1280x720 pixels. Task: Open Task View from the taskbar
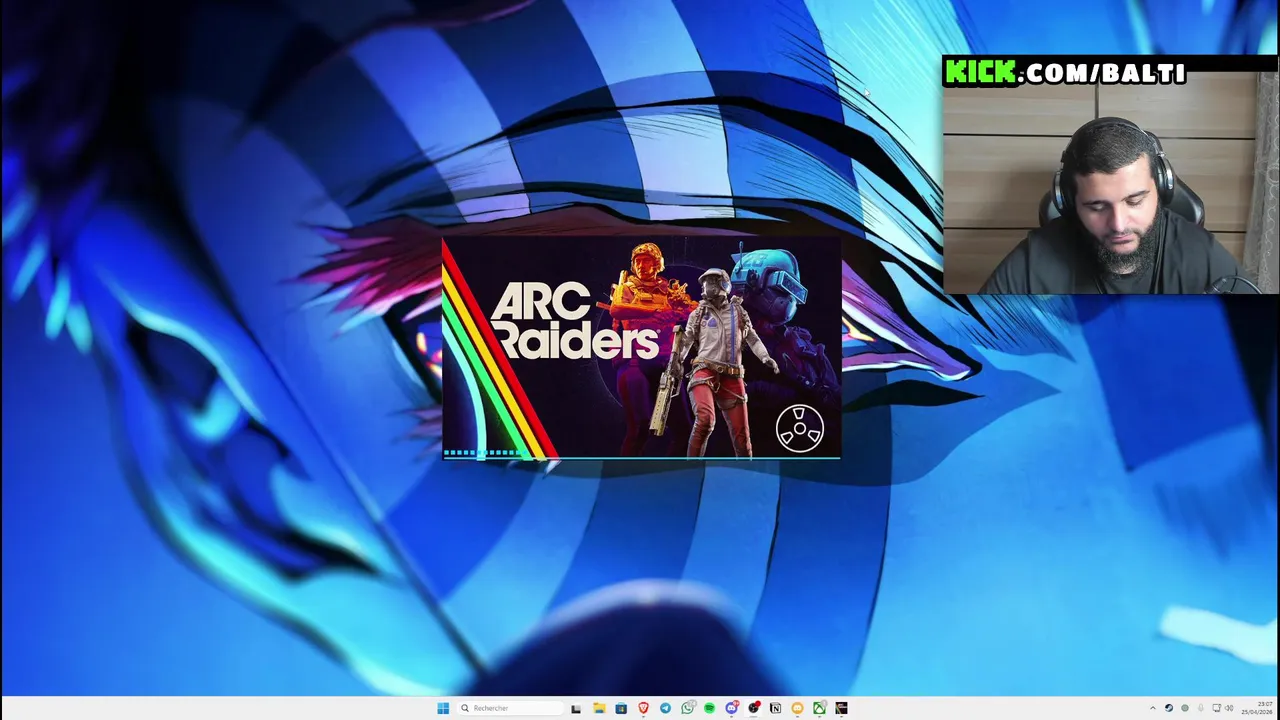point(576,708)
